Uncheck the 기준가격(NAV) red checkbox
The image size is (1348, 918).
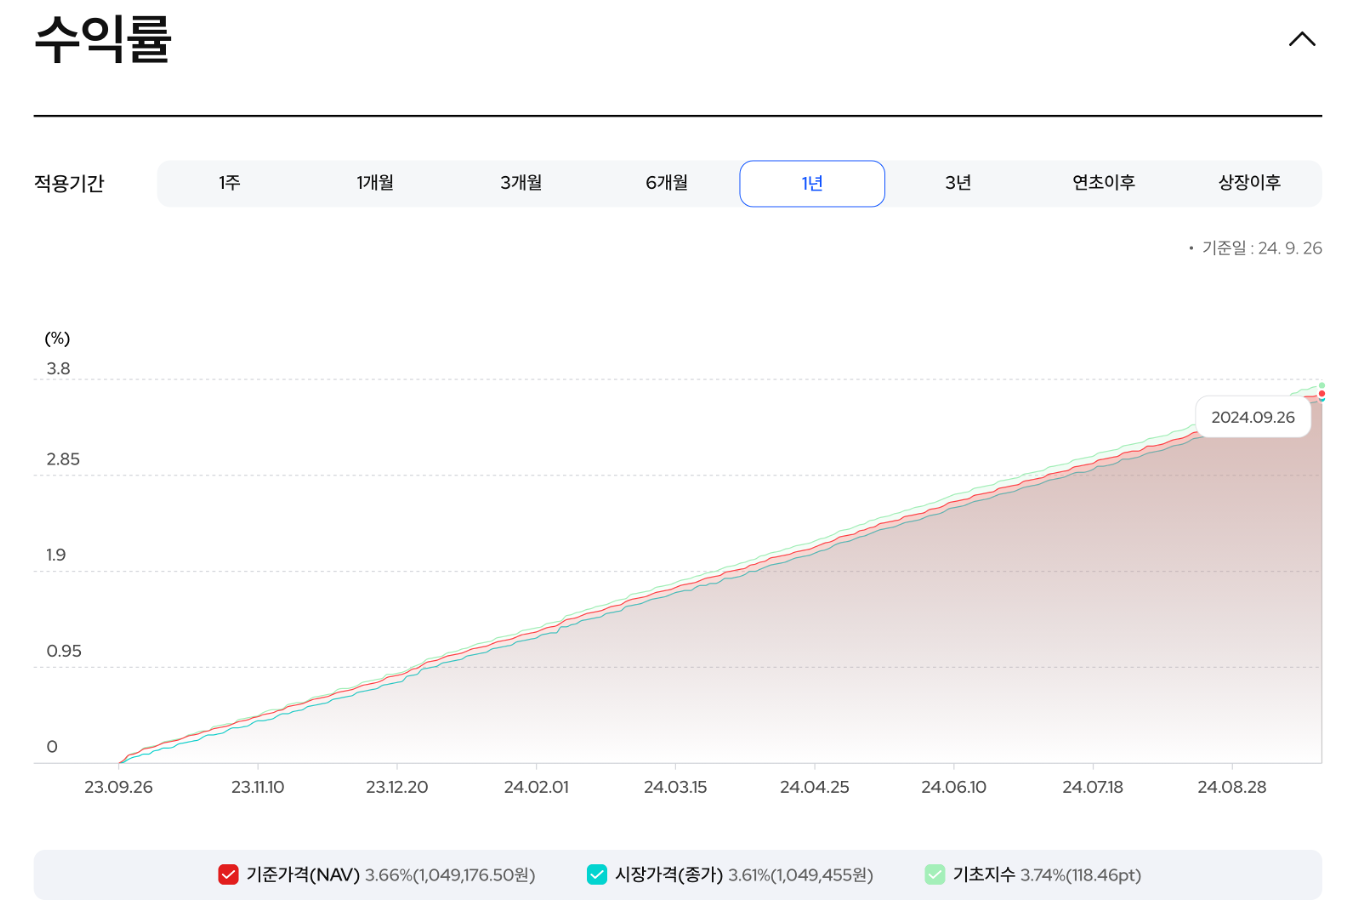tap(228, 875)
